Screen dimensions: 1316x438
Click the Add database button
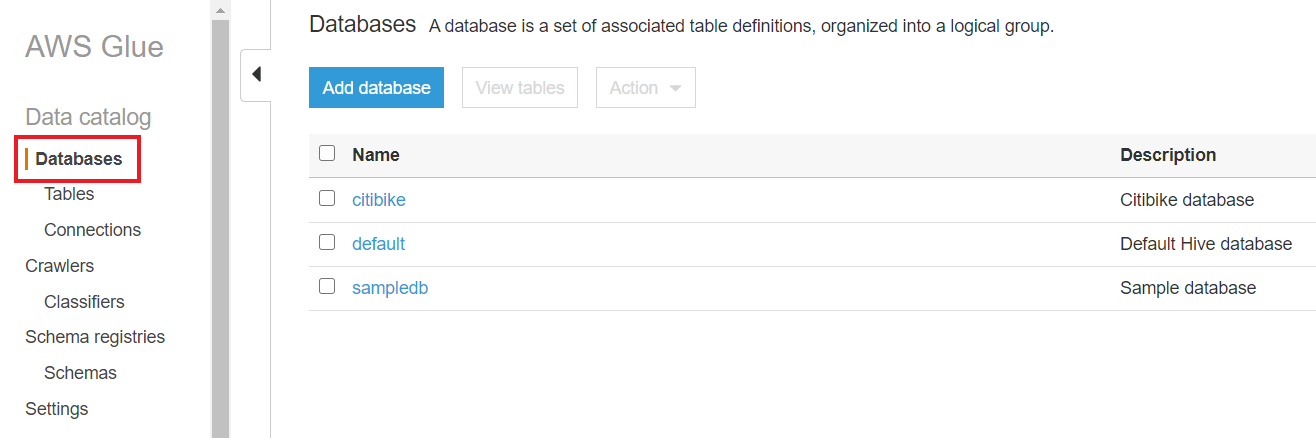[x=376, y=88]
